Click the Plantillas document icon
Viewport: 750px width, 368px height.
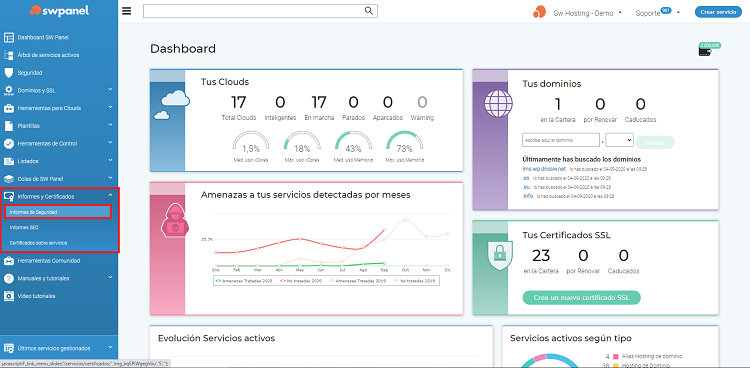[8, 126]
